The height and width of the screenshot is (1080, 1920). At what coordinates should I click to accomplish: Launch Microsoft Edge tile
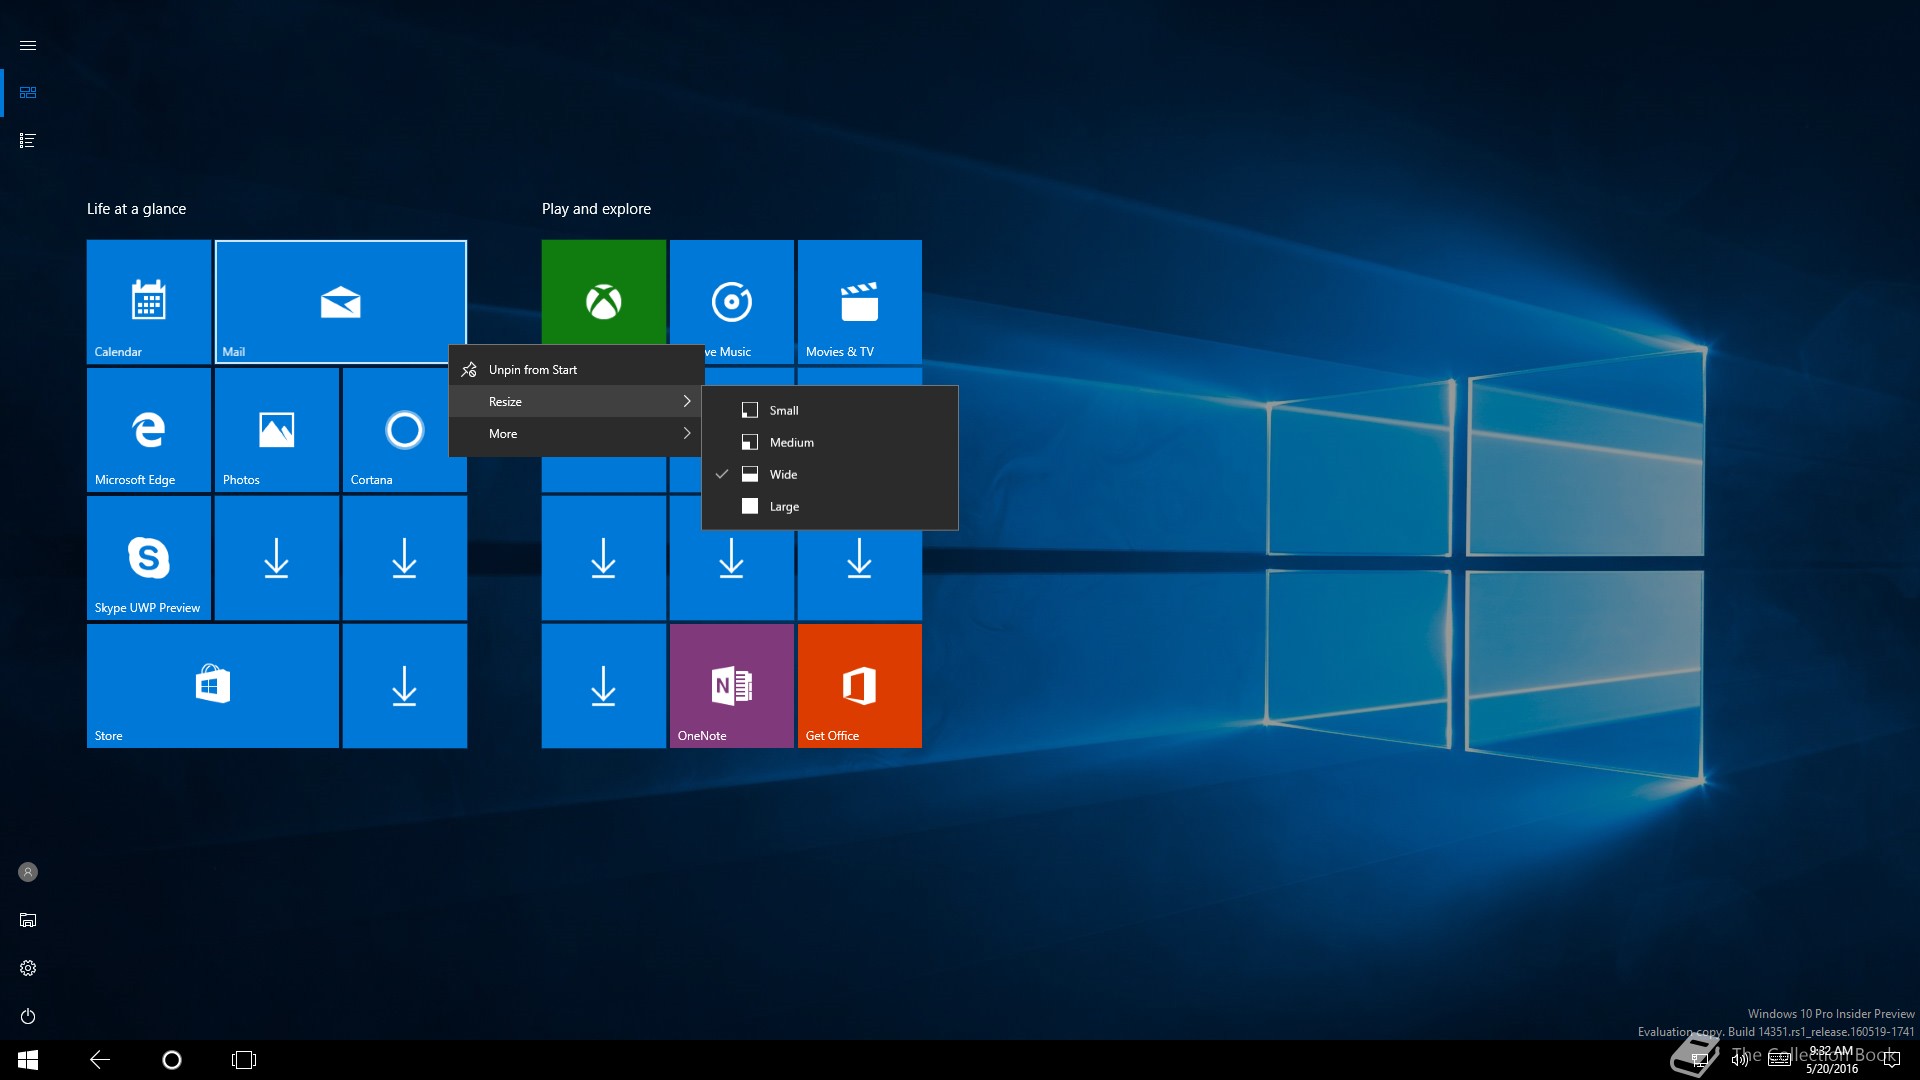pyautogui.click(x=148, y=429)
